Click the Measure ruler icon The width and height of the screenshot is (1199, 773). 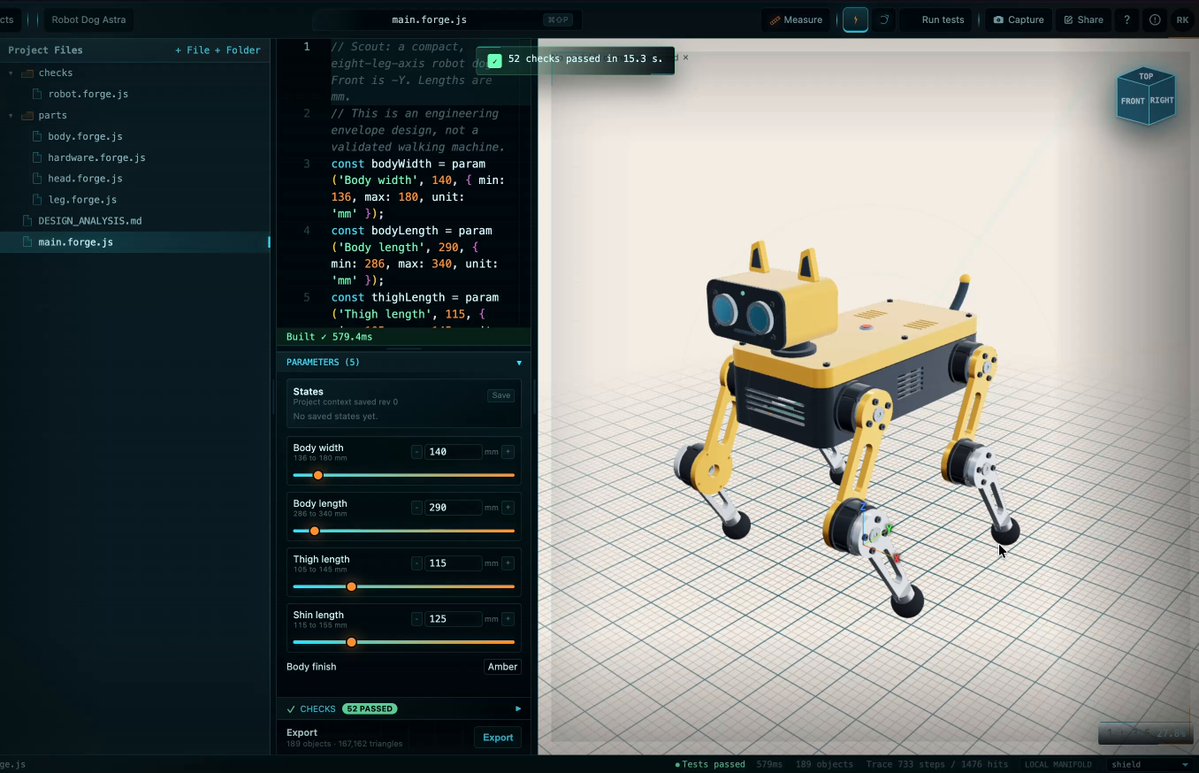775,20
